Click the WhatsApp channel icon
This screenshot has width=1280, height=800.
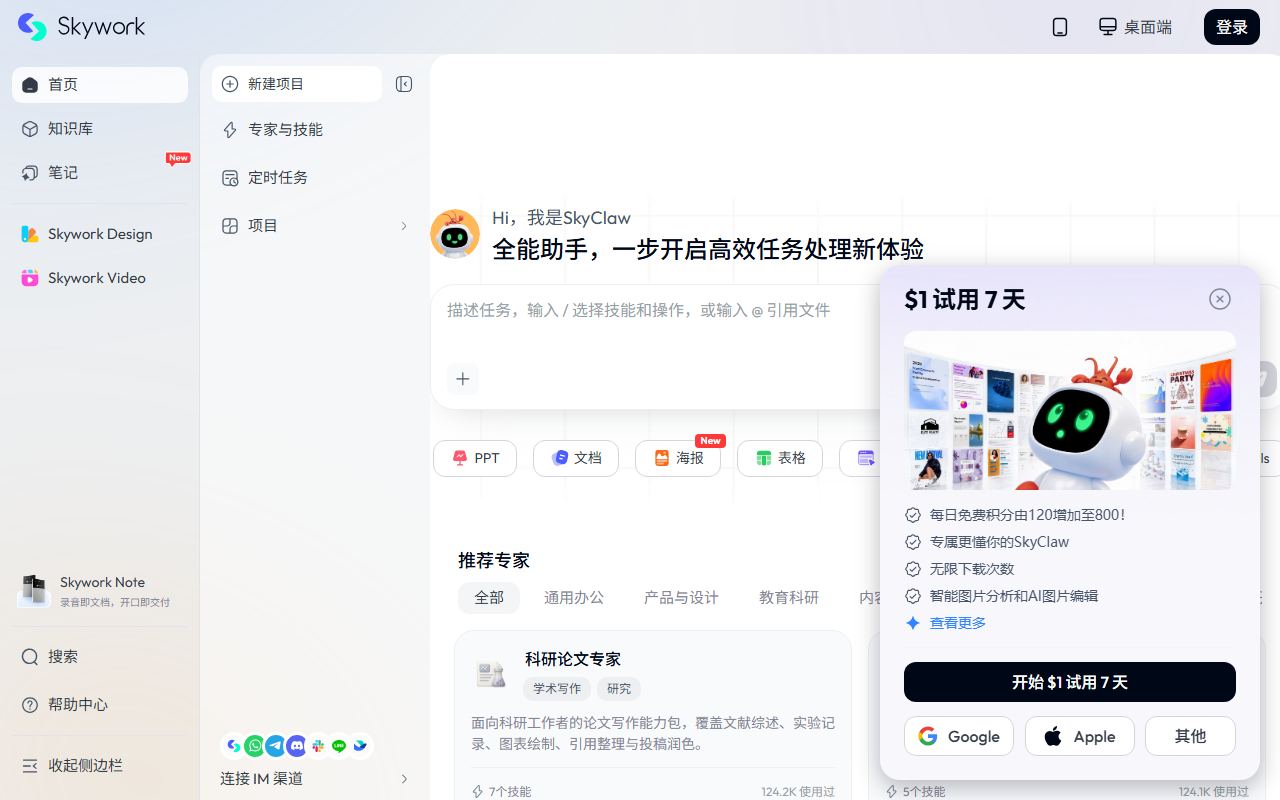click(254, 746)
